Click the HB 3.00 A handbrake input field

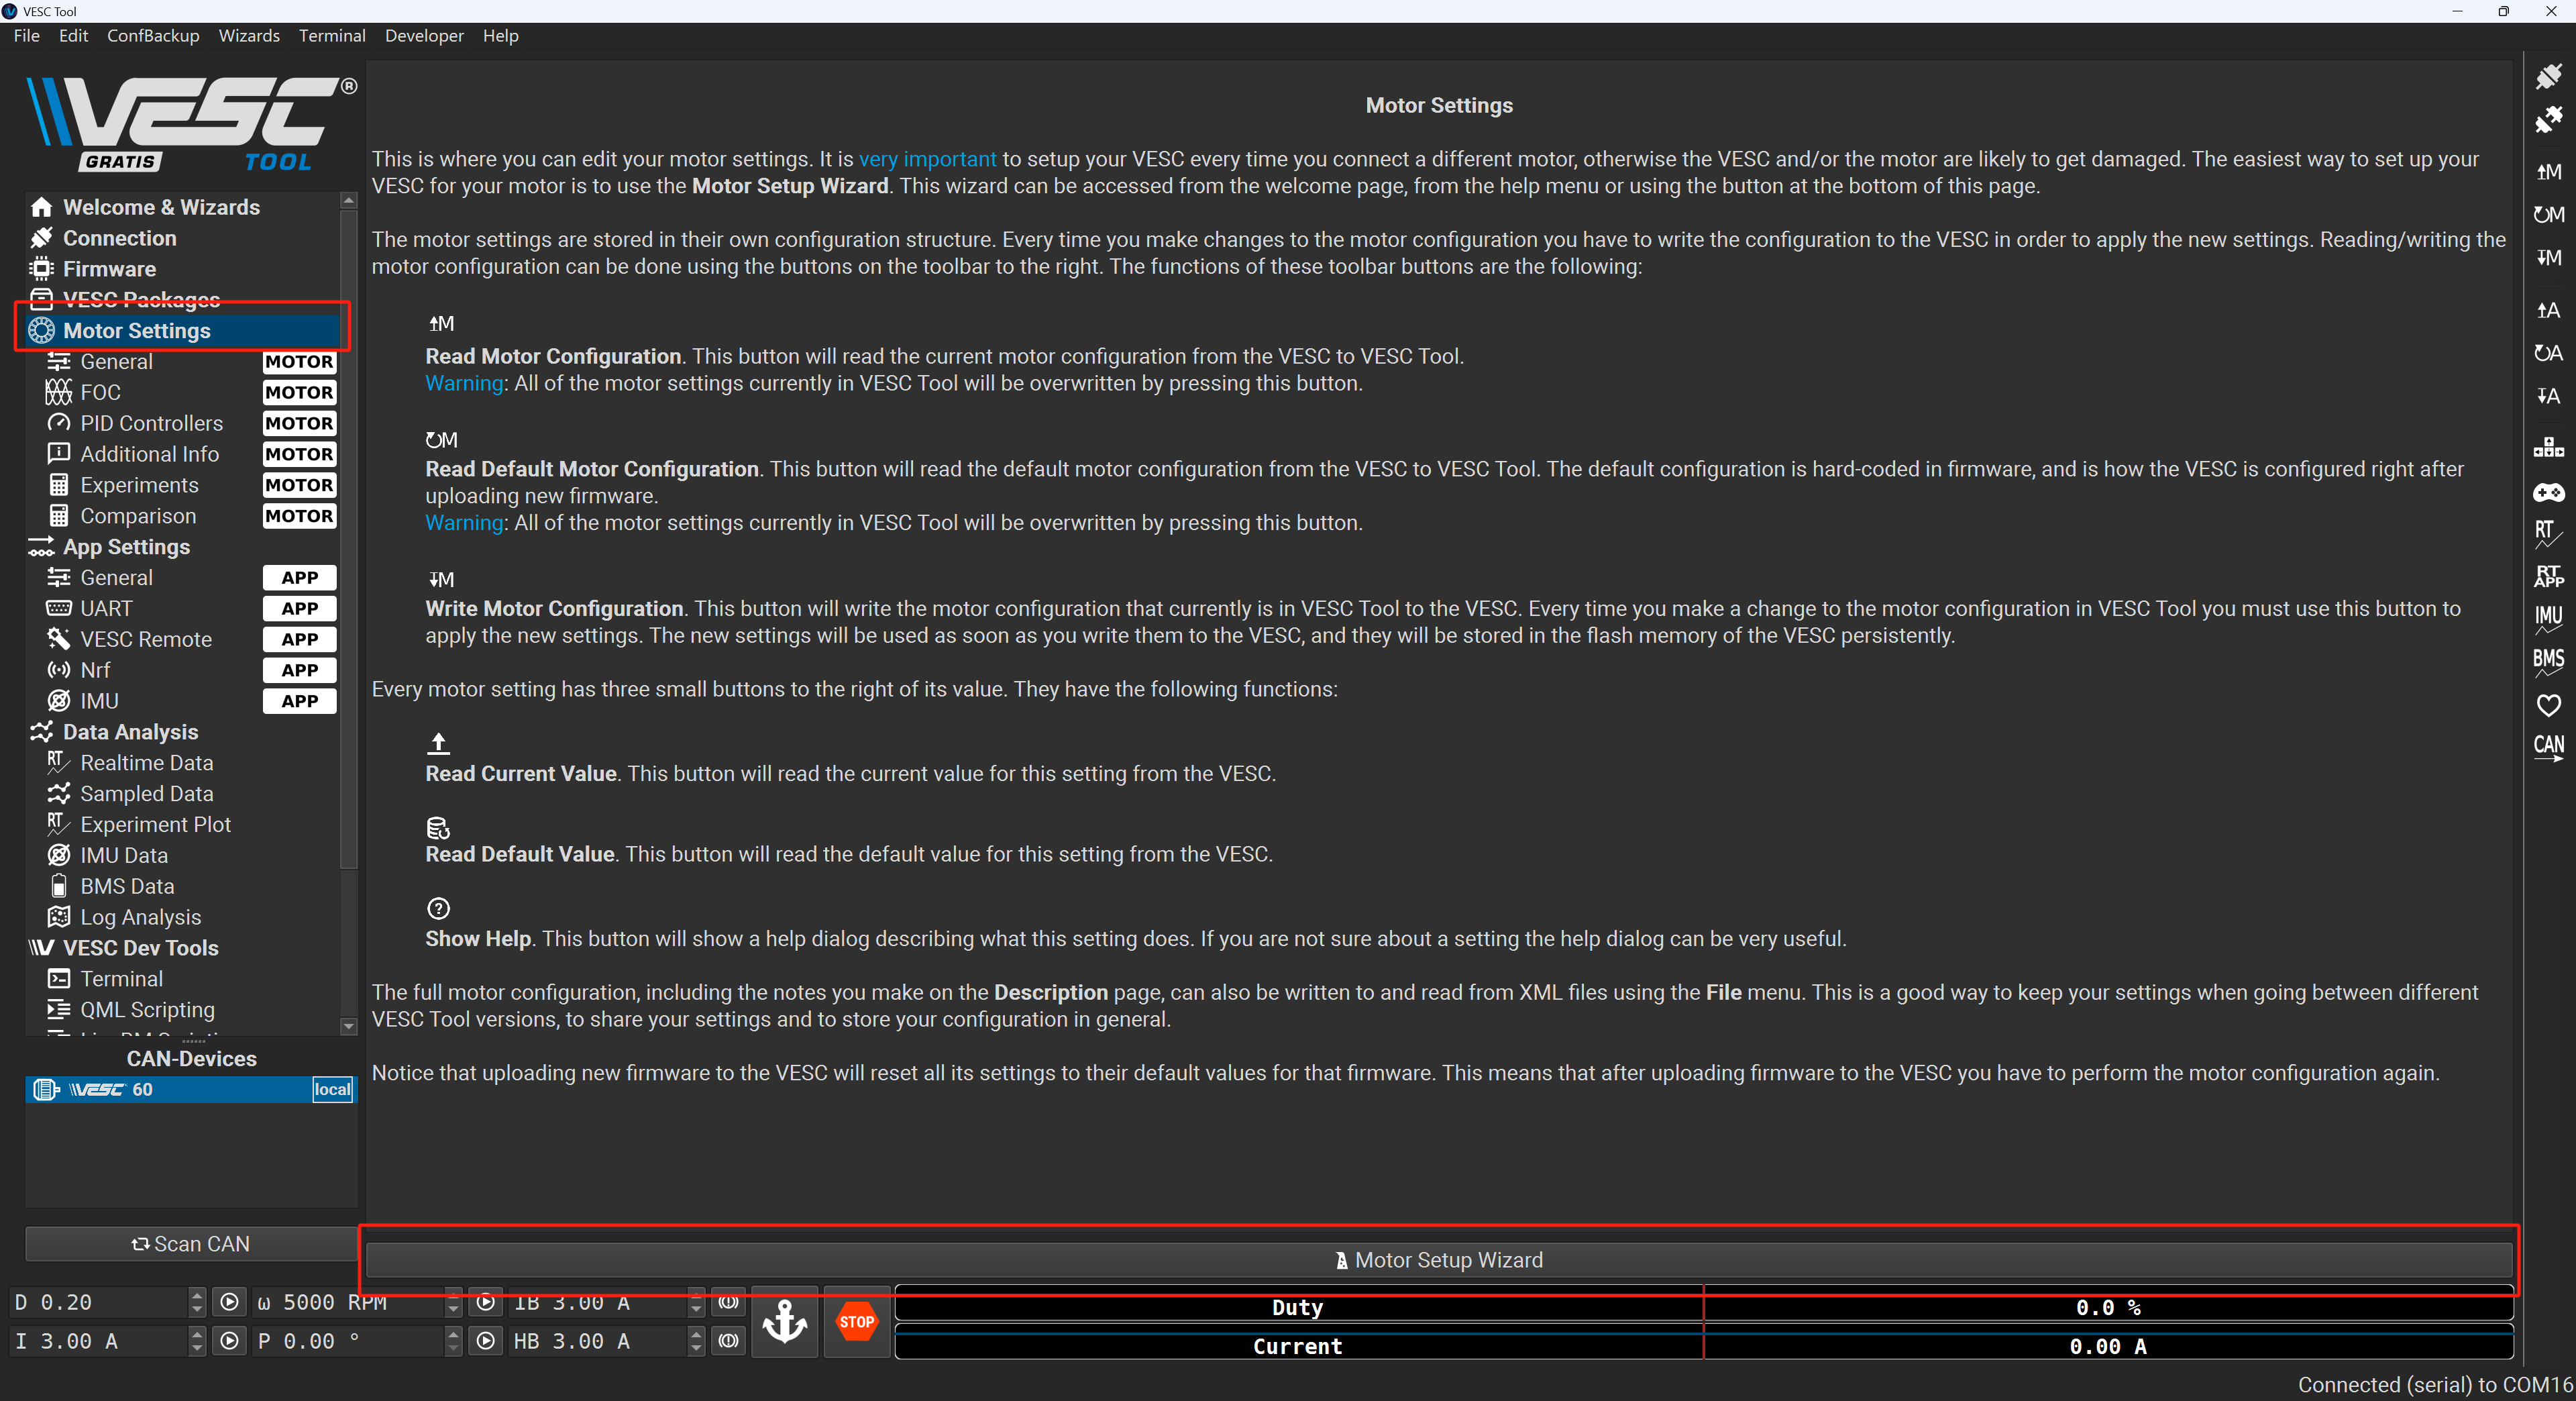[x=598, y=1341]
